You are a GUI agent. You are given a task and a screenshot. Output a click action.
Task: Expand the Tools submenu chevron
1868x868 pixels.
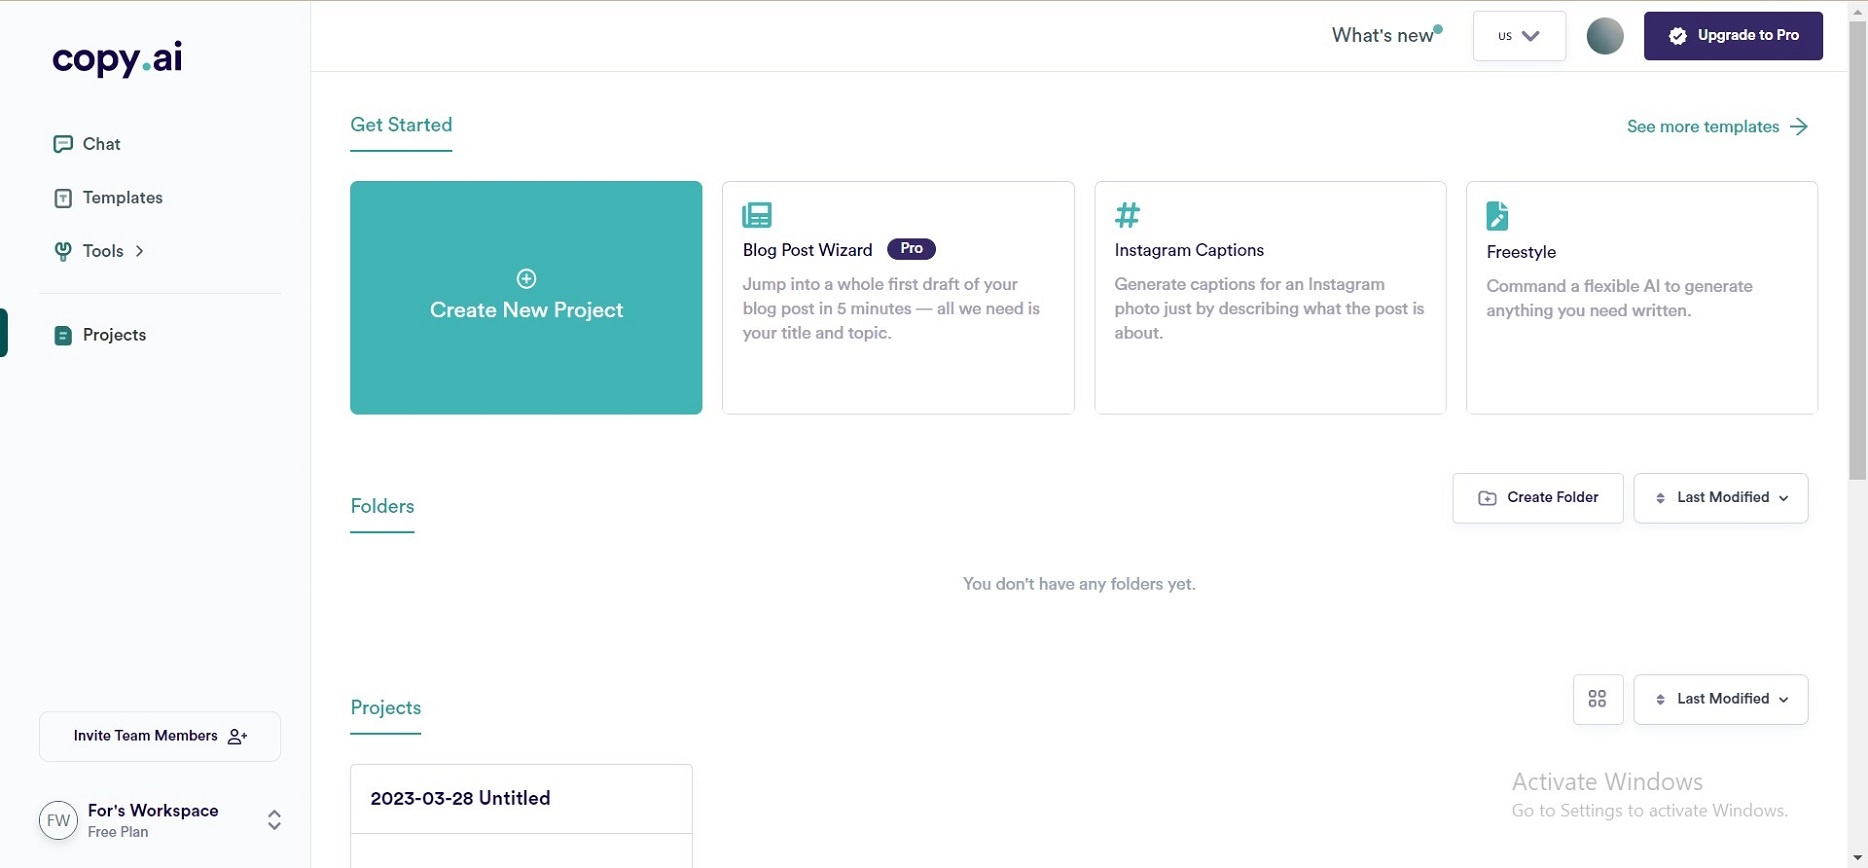point(140,251)
